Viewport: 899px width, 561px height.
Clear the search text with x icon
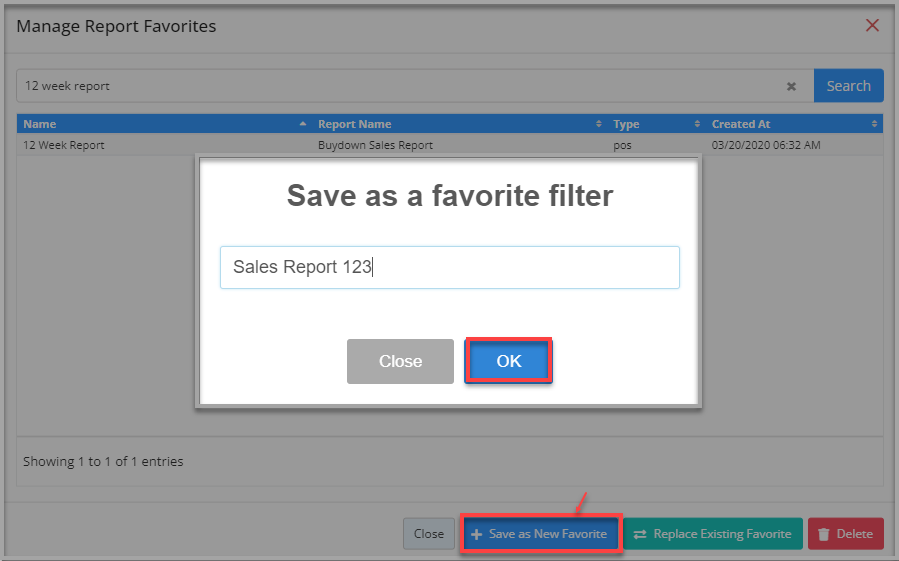pos(791,87)
